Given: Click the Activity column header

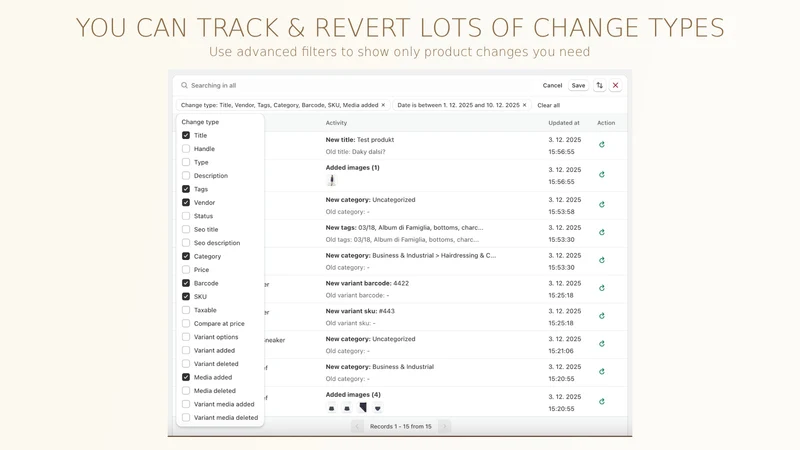Looking at the screenshot, I should (x=336, y=123).
